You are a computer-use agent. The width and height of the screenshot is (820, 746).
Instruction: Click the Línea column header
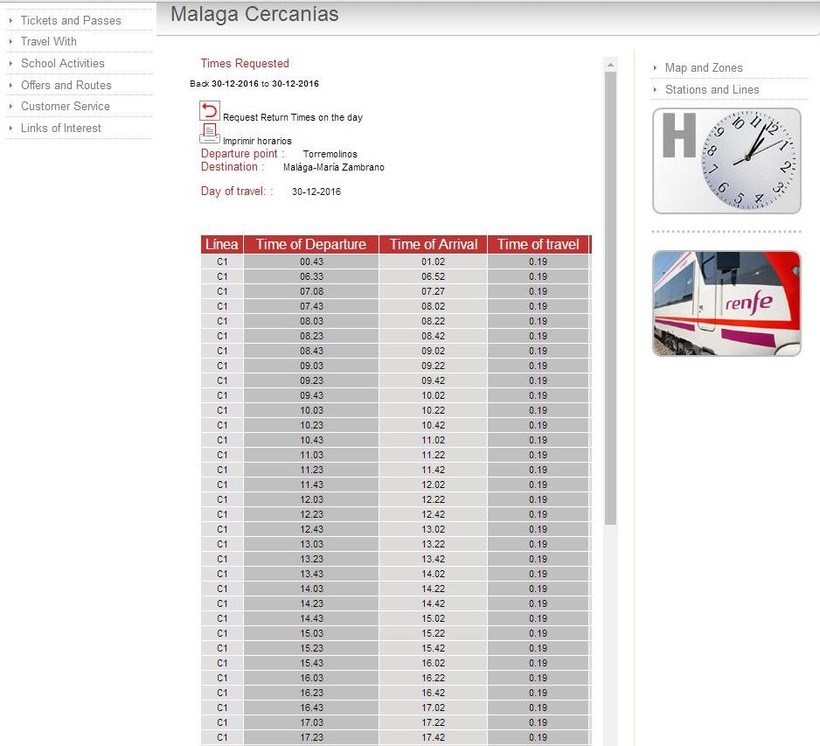coord(222,244)
